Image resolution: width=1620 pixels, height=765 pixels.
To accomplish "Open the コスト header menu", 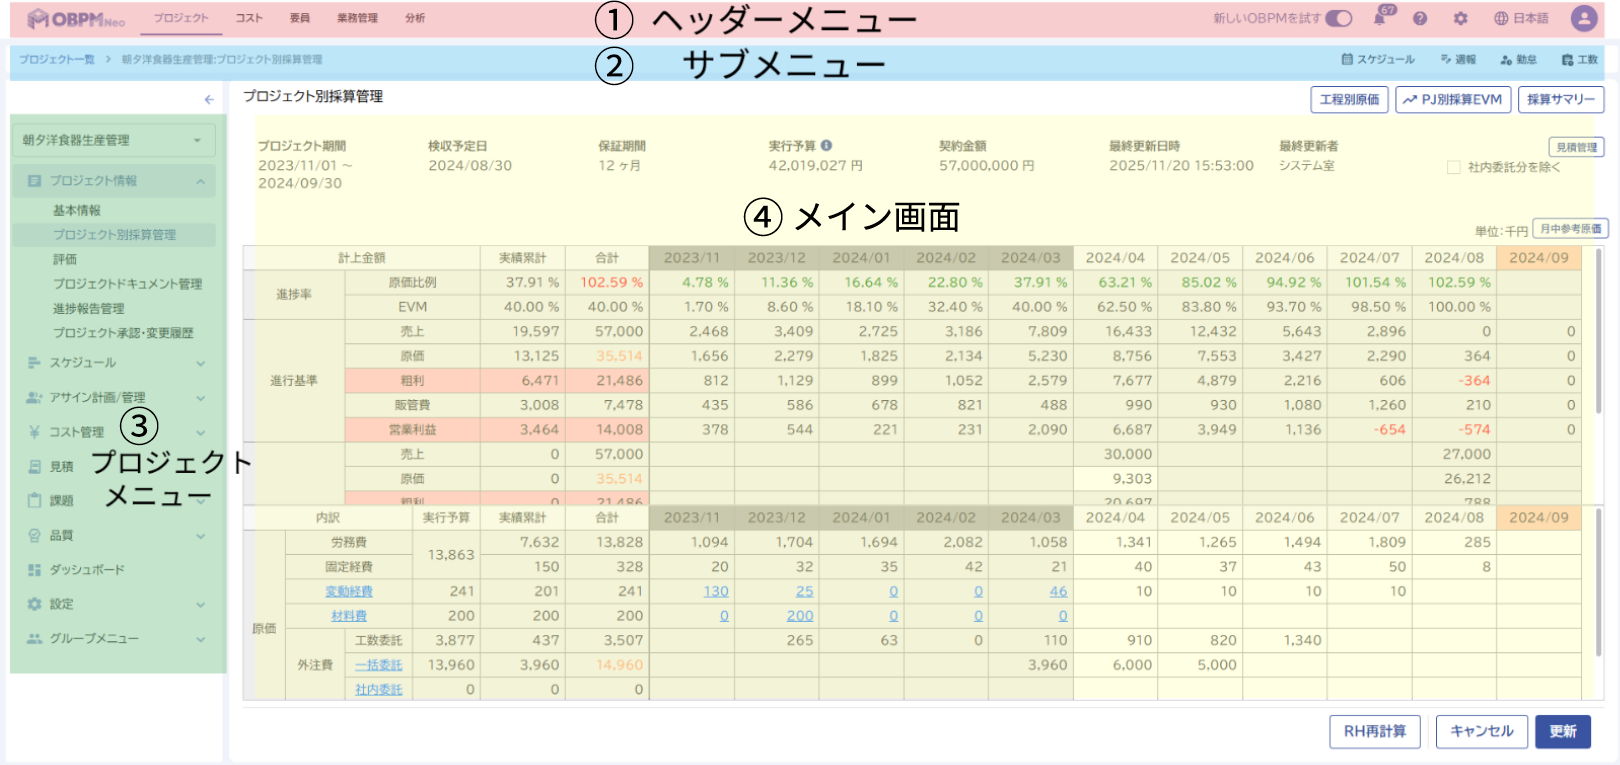I will pyautogui.click(x=249, y=18).
